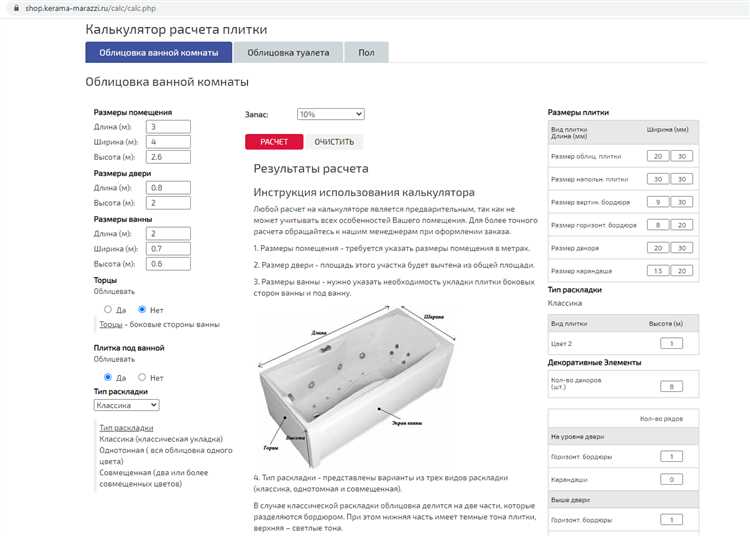Click the door Длина field showing 0.8

167,188
